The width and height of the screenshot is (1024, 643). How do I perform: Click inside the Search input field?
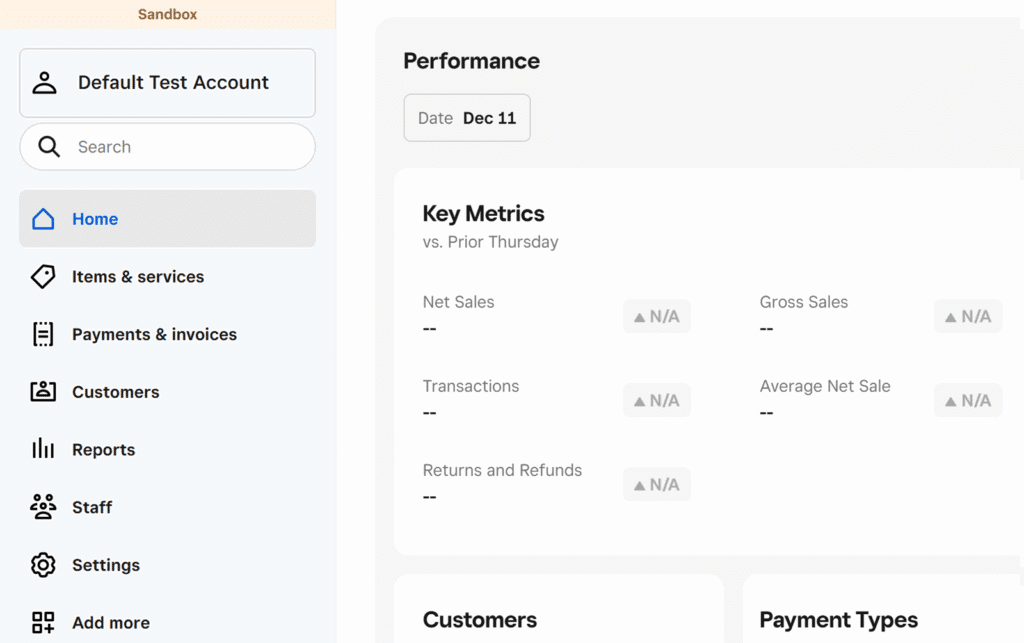pyautogui.click(x=180, y=147)
